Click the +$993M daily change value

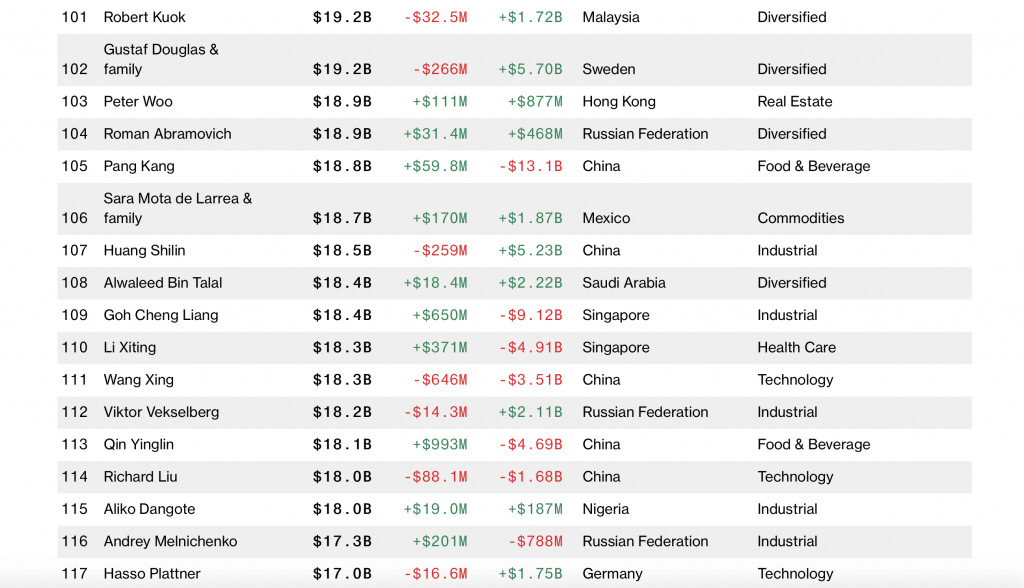pyautogui.click(x=439, y=444)
